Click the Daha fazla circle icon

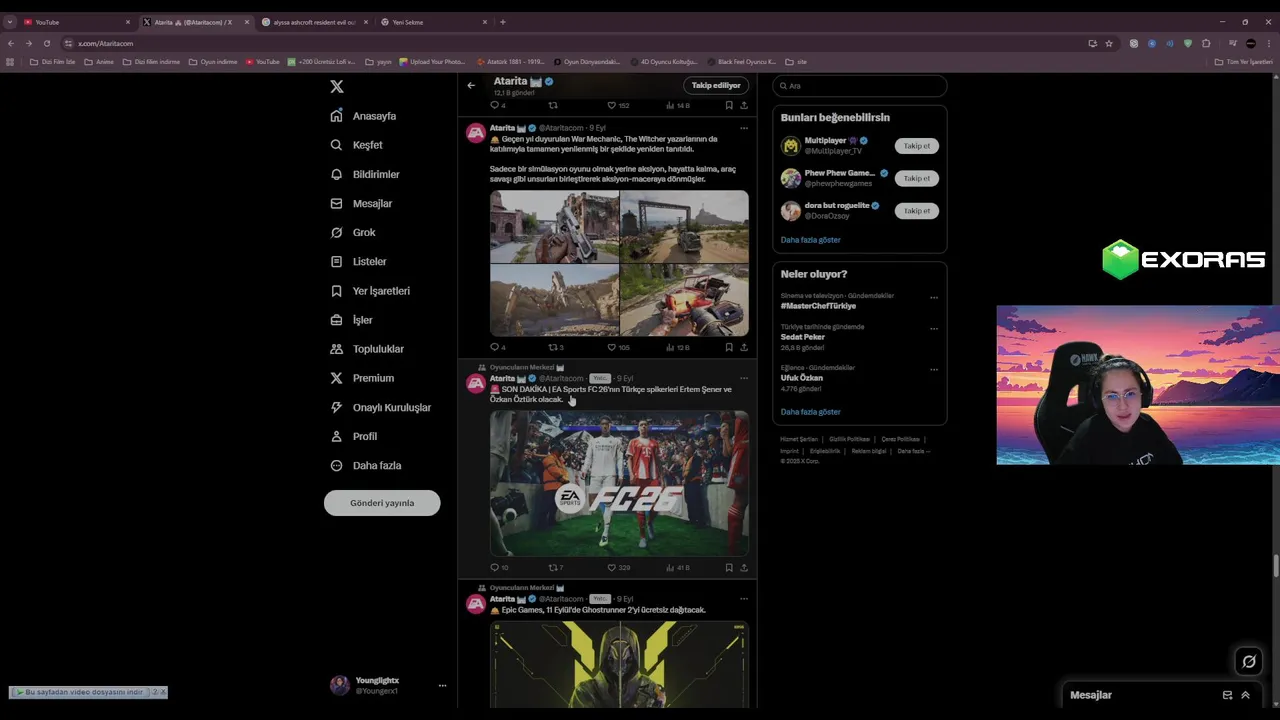[x=336, y=465]
